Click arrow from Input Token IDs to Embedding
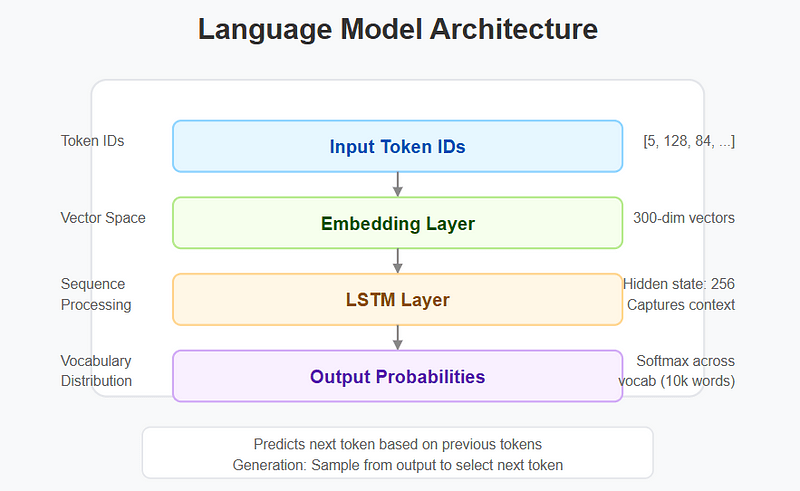The height and width of the screenshot is (491, 800). tap(398, 184)
